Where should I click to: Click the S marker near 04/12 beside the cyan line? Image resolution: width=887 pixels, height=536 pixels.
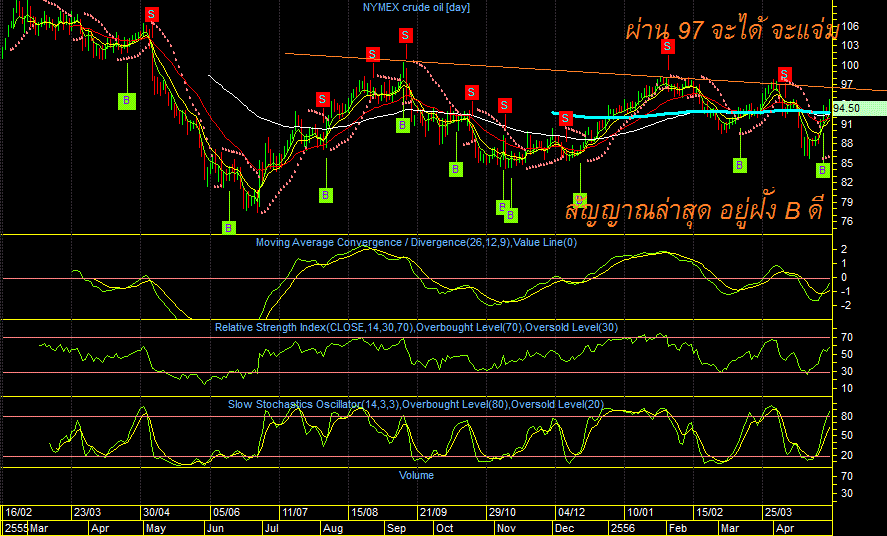point(566,118)
